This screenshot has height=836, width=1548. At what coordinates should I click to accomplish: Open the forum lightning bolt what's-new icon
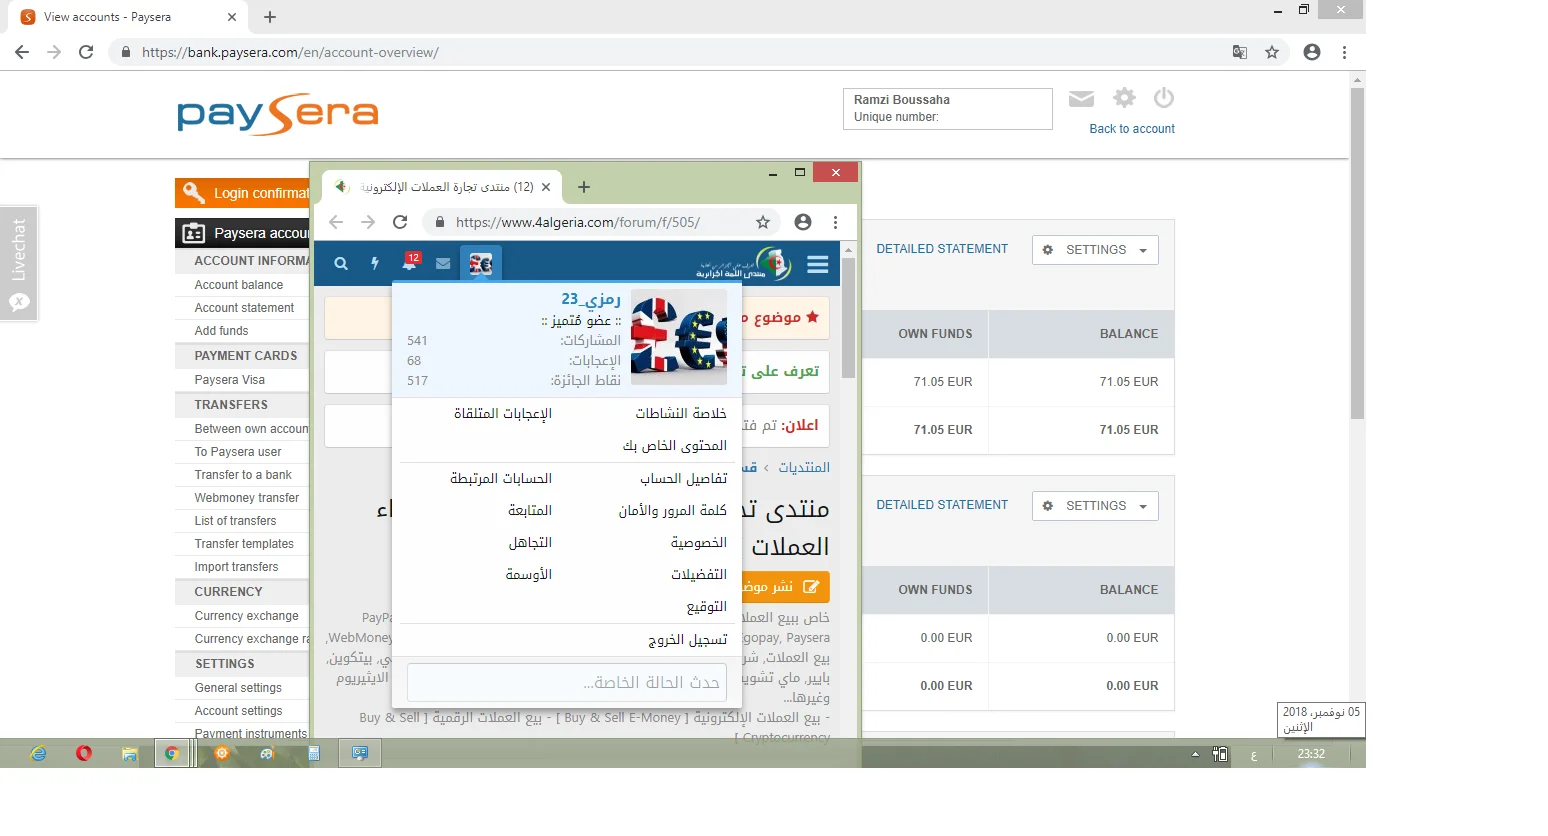point(375,264)
